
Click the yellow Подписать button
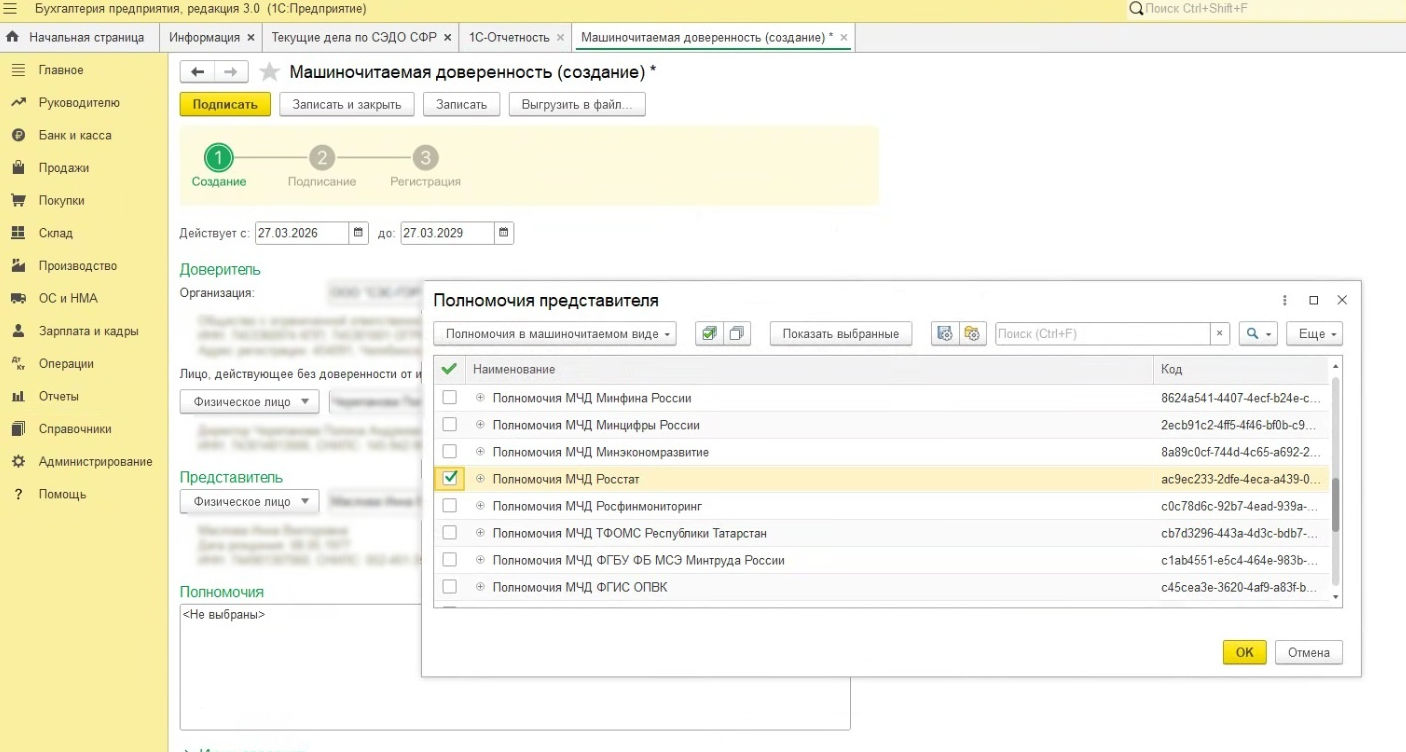pos(225,105)
